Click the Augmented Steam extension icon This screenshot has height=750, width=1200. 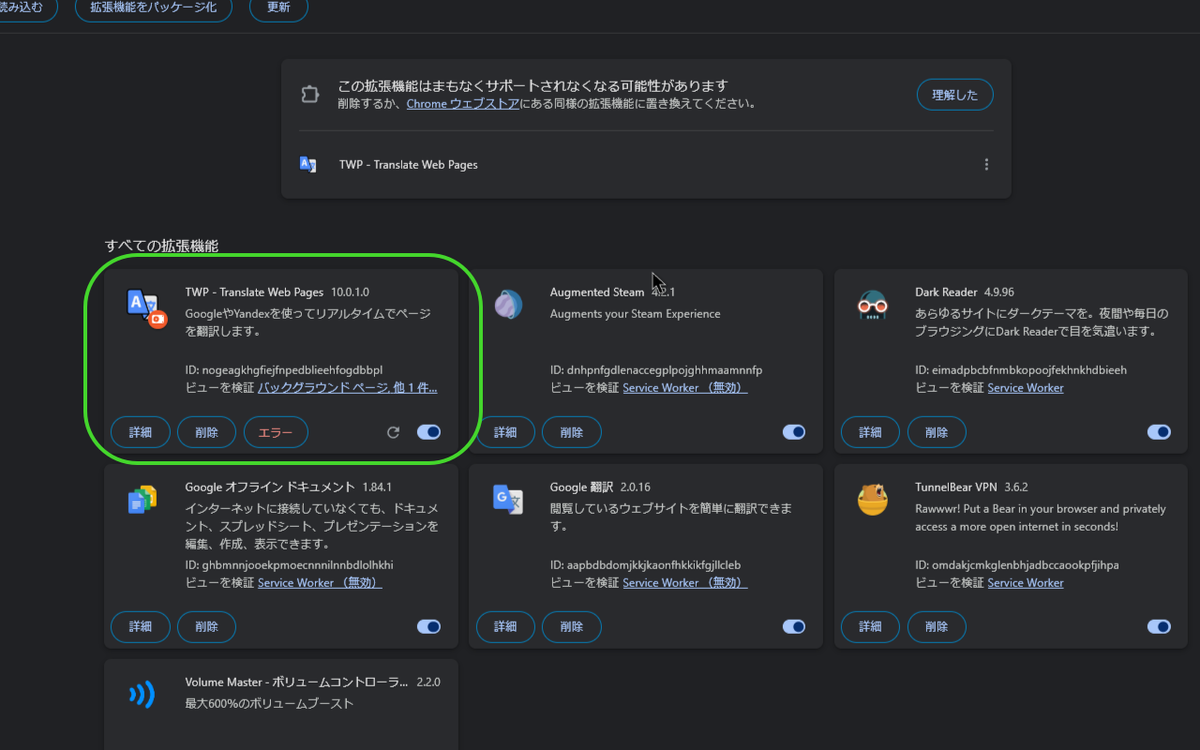508,305
